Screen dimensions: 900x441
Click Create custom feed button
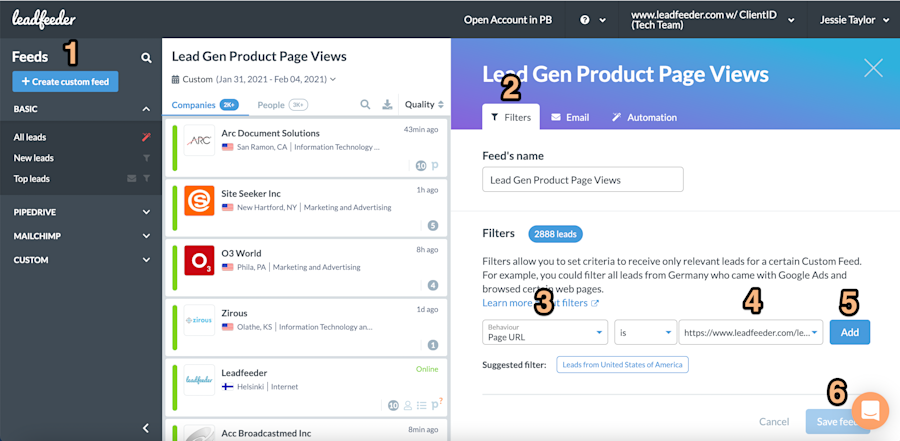tap(65, 82)
